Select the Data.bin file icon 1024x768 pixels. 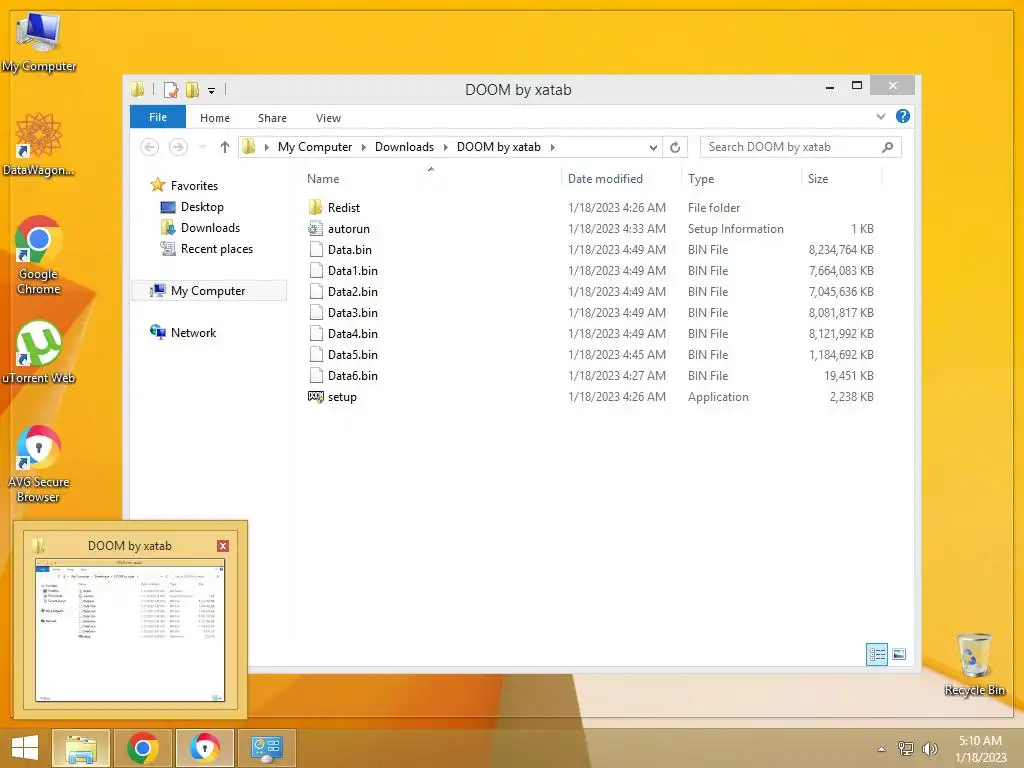[x=316, y=249]
